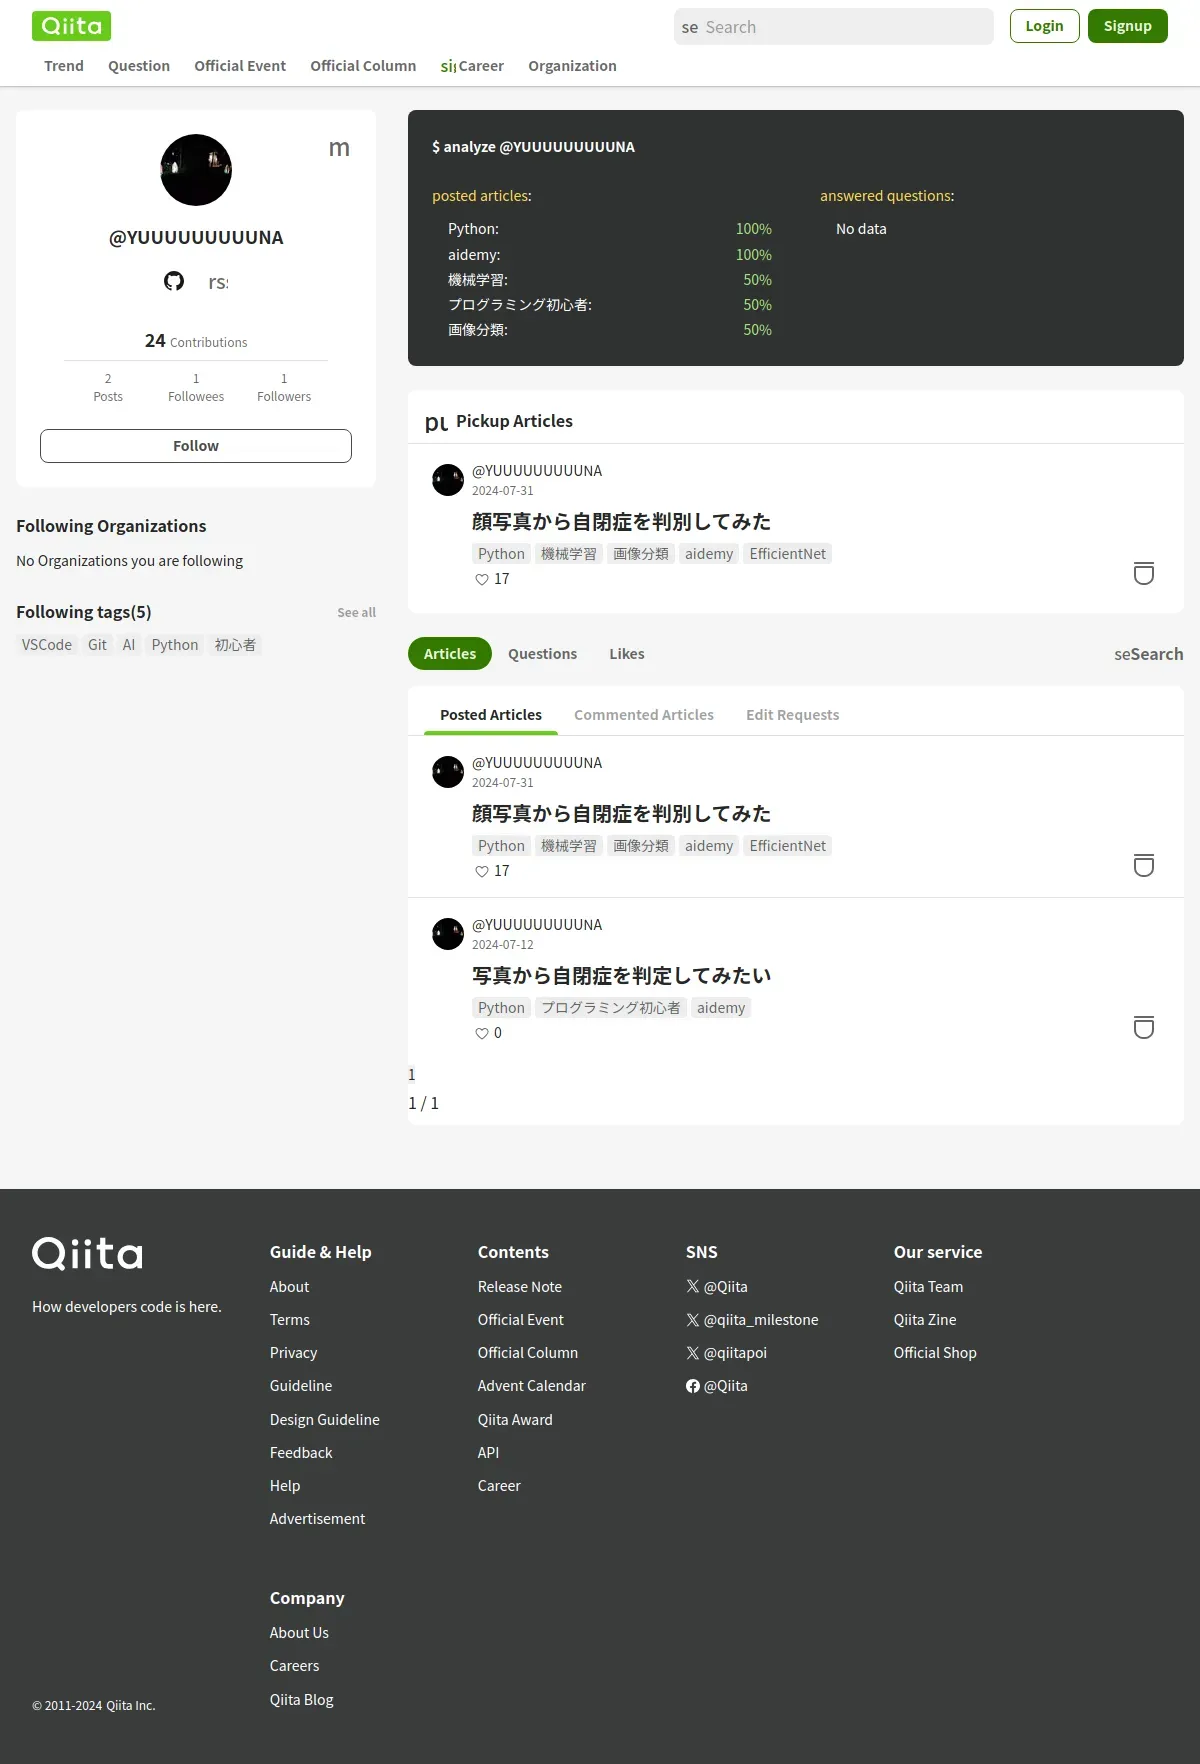Viewport: 1200px width, 1764px height.
Task: Stock the 2024-07-31 posted article bookmark icon
Action: pyautogui.click(x=1144, y=865)
